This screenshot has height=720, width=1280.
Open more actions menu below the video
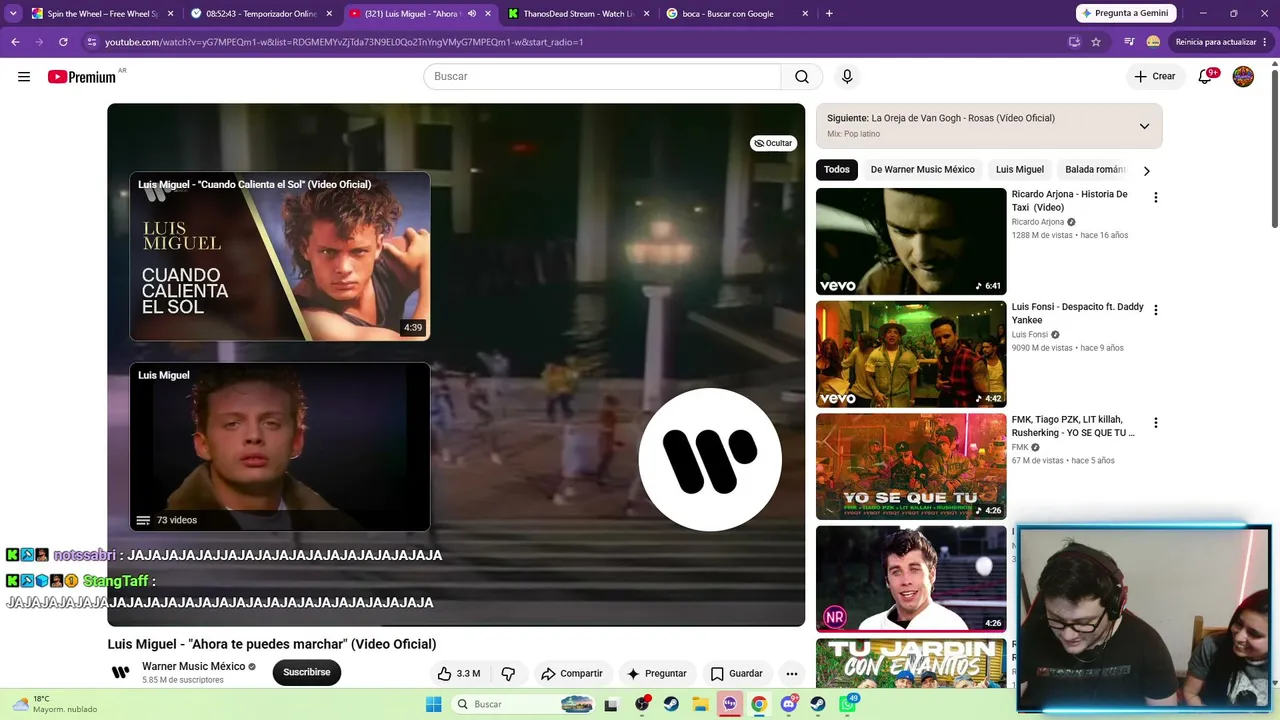792,673
